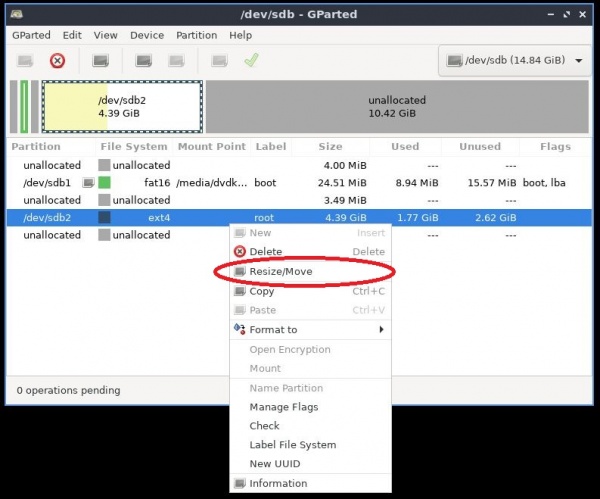Click the Information icon in context menu

239,484
